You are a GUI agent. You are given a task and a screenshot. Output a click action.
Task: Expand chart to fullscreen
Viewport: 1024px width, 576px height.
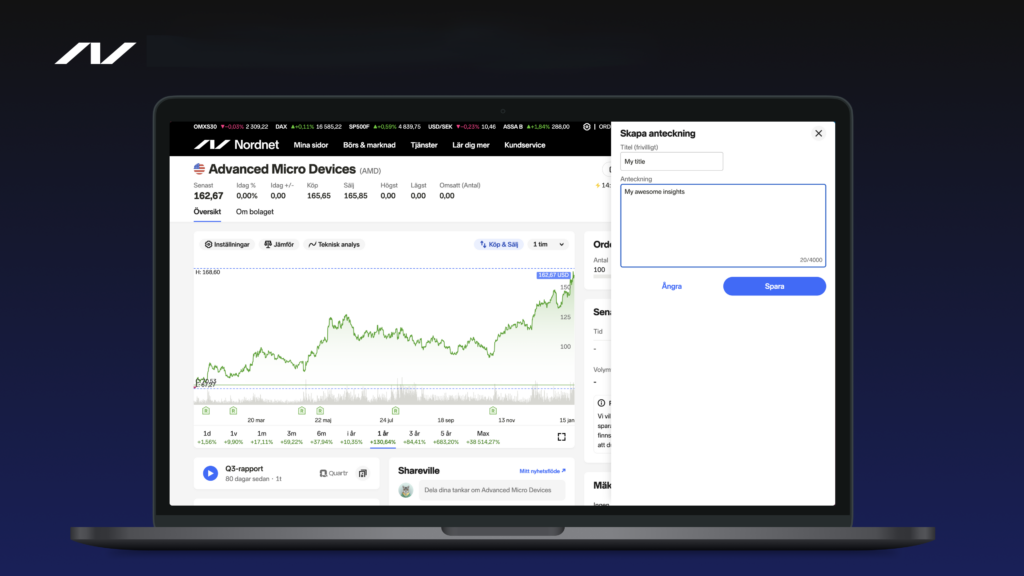(562, 437)
